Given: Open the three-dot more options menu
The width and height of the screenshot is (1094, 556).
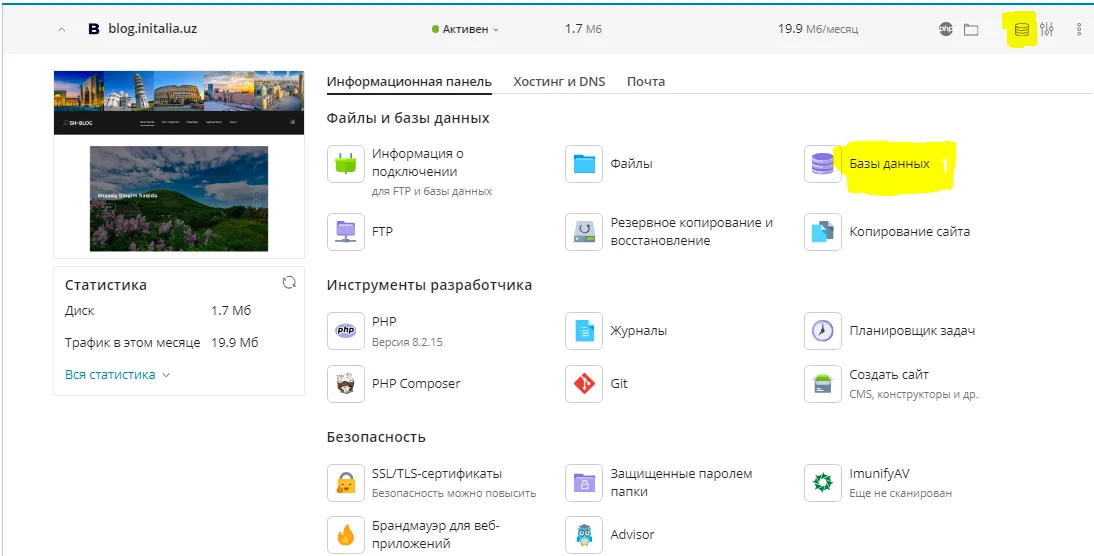Looking at the screenshot, I should click(x=1079, y=29).
